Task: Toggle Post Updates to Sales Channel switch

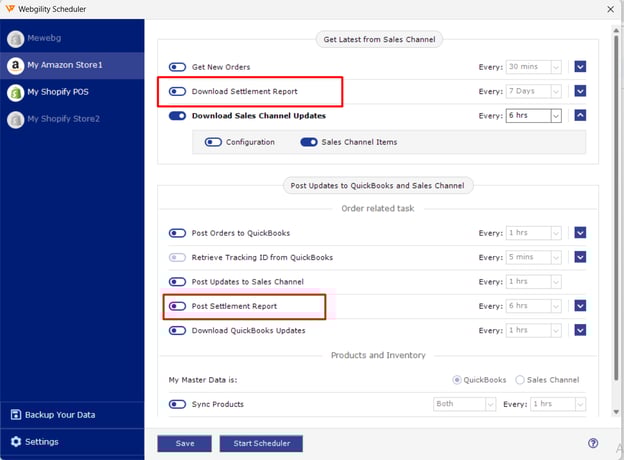Action: click(x=177, y=282)
